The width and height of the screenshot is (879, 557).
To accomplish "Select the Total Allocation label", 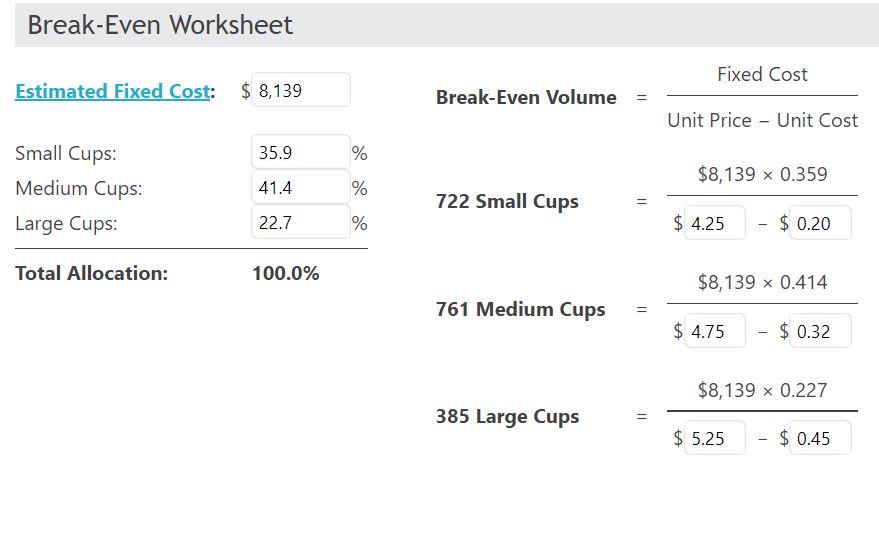I will pos(91,273).
